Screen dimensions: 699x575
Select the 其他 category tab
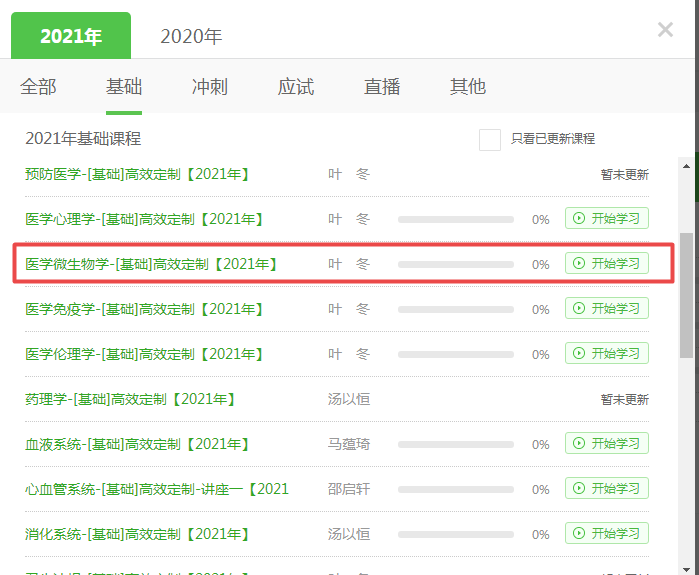tap(468, 87)
